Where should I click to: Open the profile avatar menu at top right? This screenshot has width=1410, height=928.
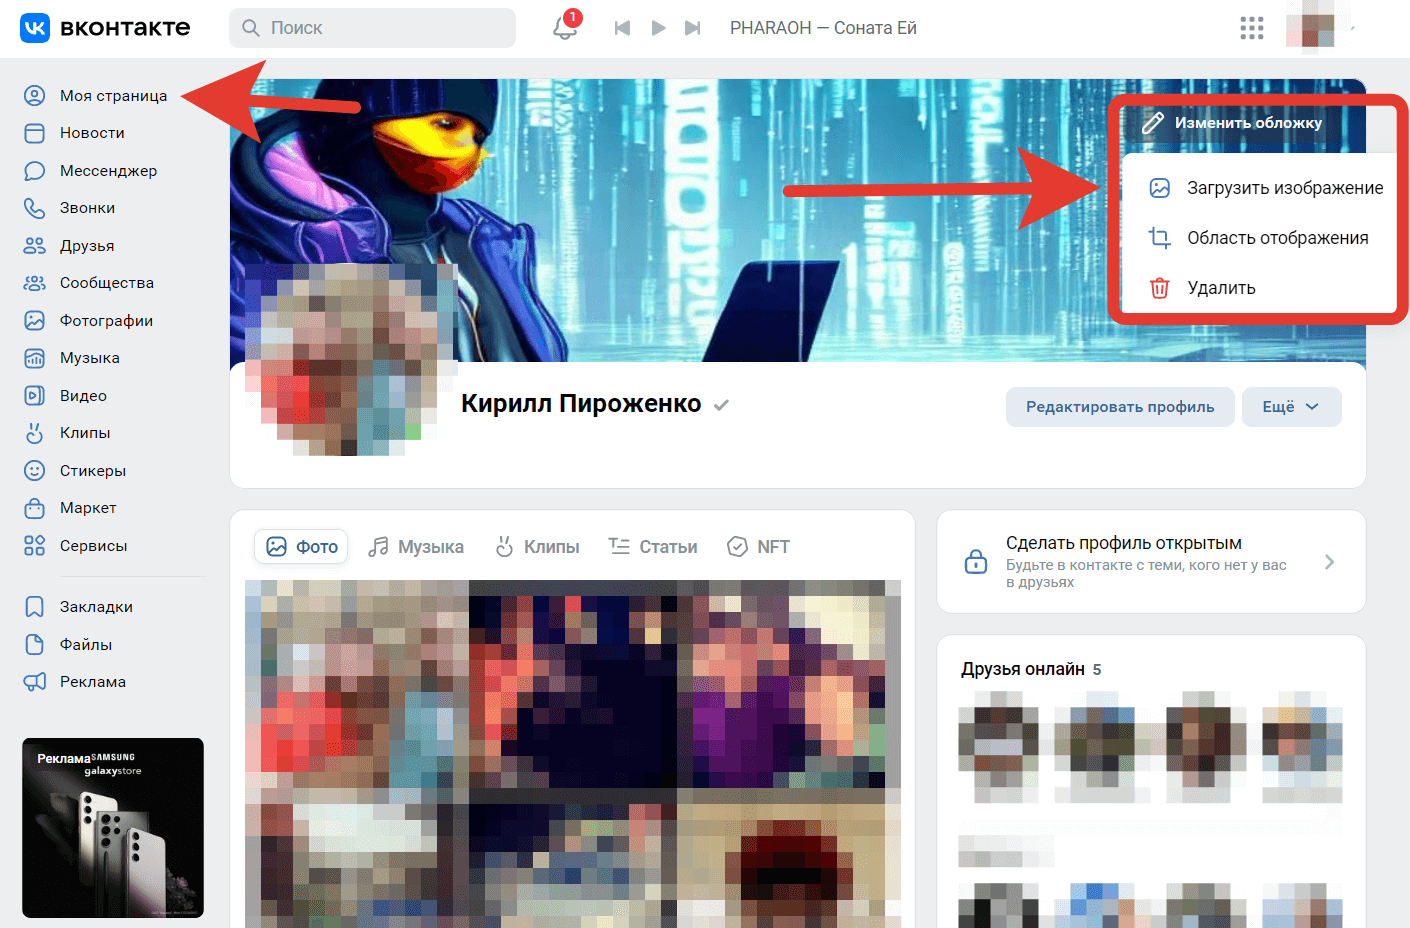point(1312,27)
